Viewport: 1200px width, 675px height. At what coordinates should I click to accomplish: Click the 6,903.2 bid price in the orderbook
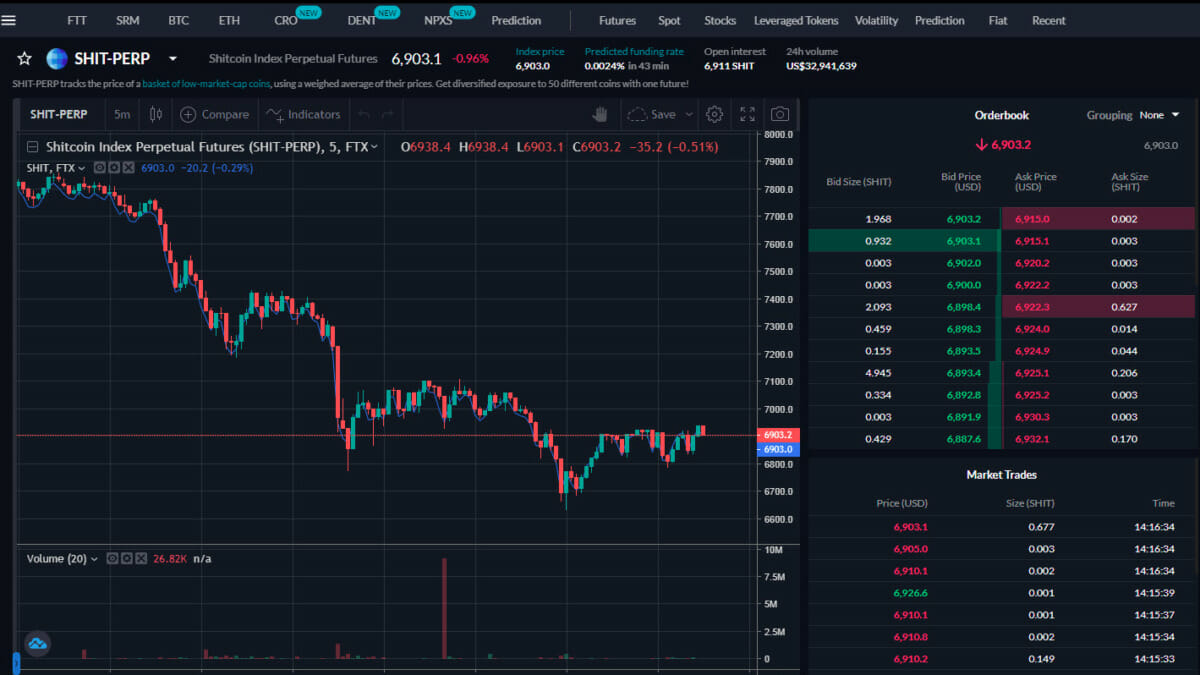click(x=963, y=219)
